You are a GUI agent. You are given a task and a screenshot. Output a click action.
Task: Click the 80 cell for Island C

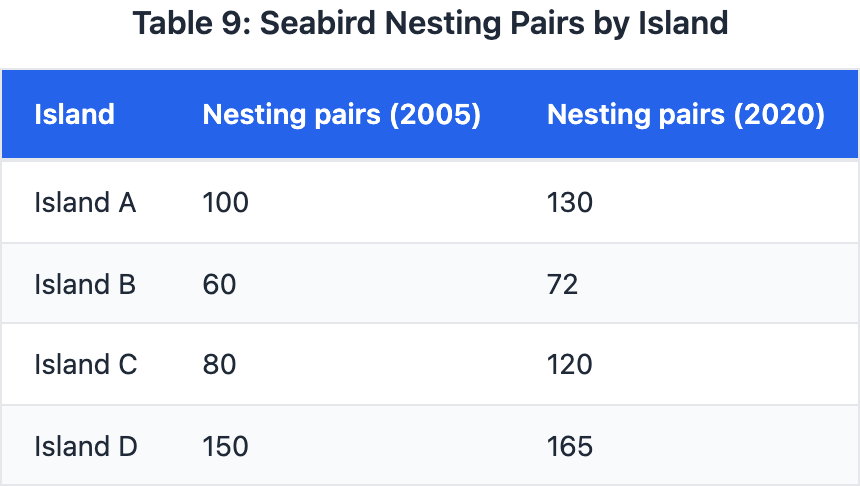(219, 364)
